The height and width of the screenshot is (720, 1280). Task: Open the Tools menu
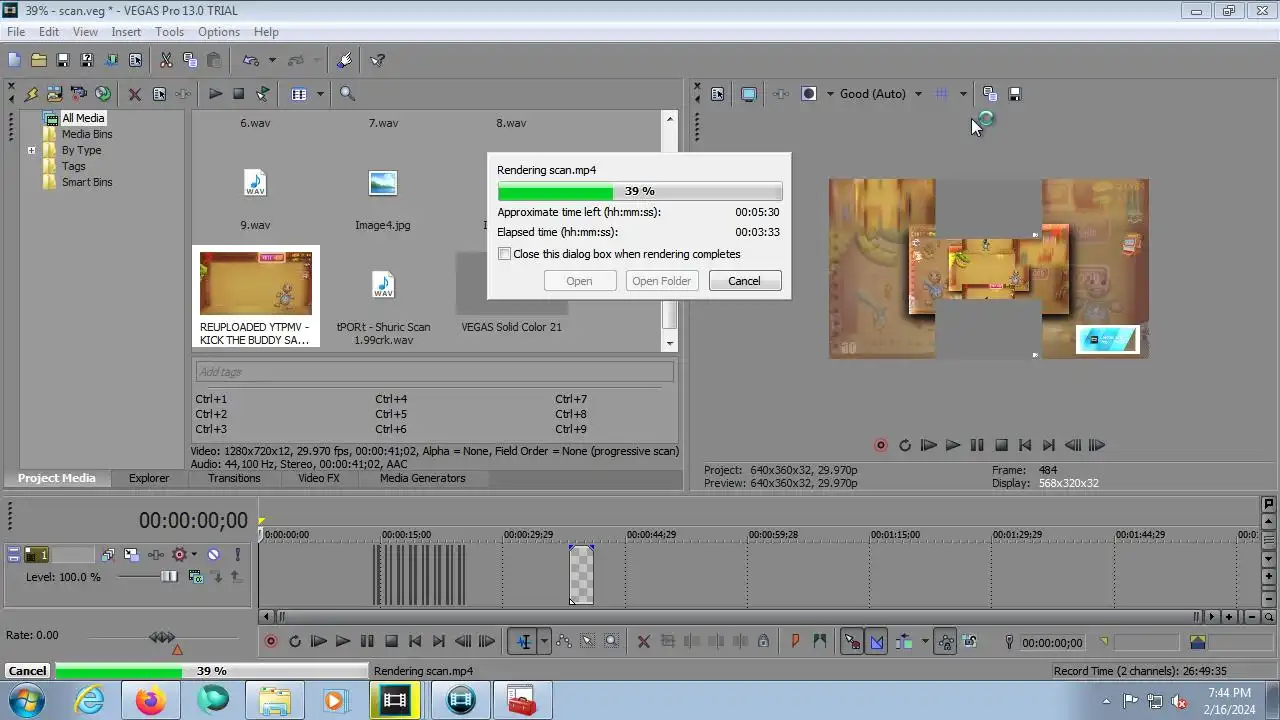pos(169,32)
